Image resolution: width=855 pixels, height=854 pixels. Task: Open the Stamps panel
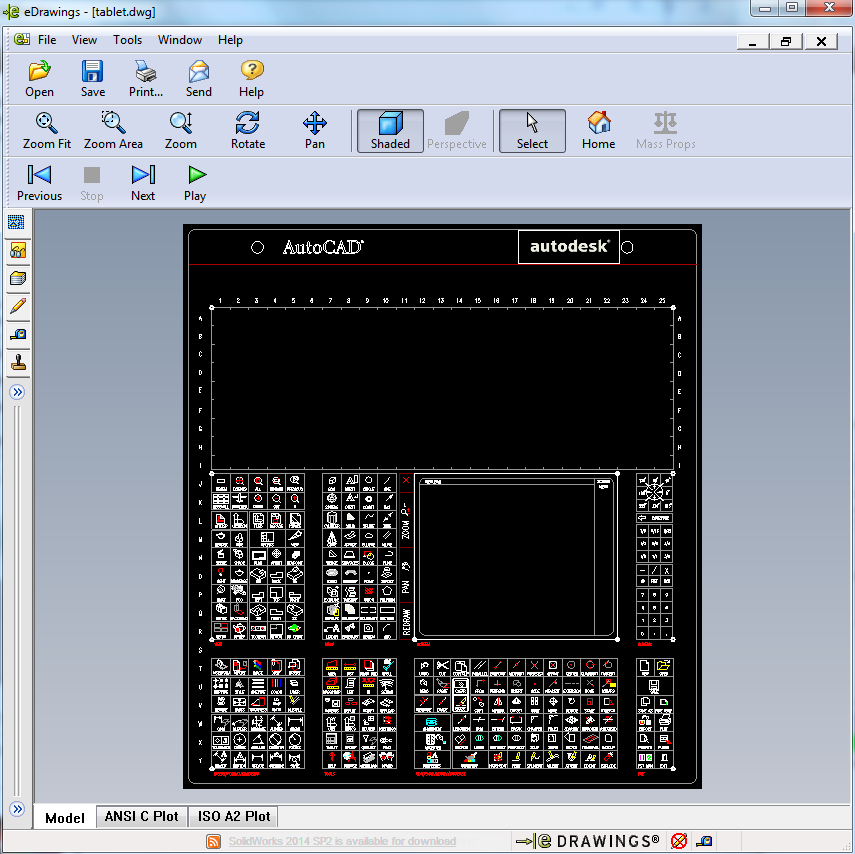17,363
